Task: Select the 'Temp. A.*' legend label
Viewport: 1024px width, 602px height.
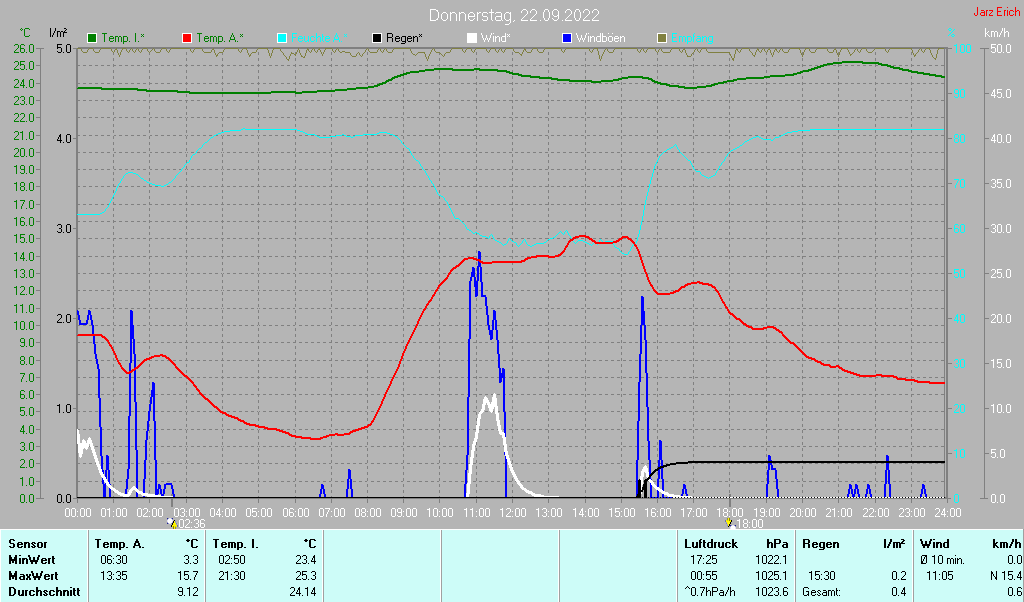Action: [220, 39]
